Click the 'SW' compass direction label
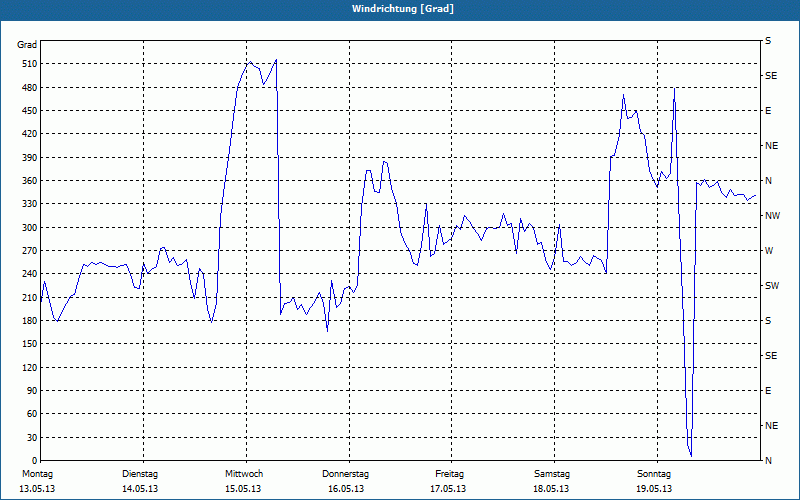 772,286
